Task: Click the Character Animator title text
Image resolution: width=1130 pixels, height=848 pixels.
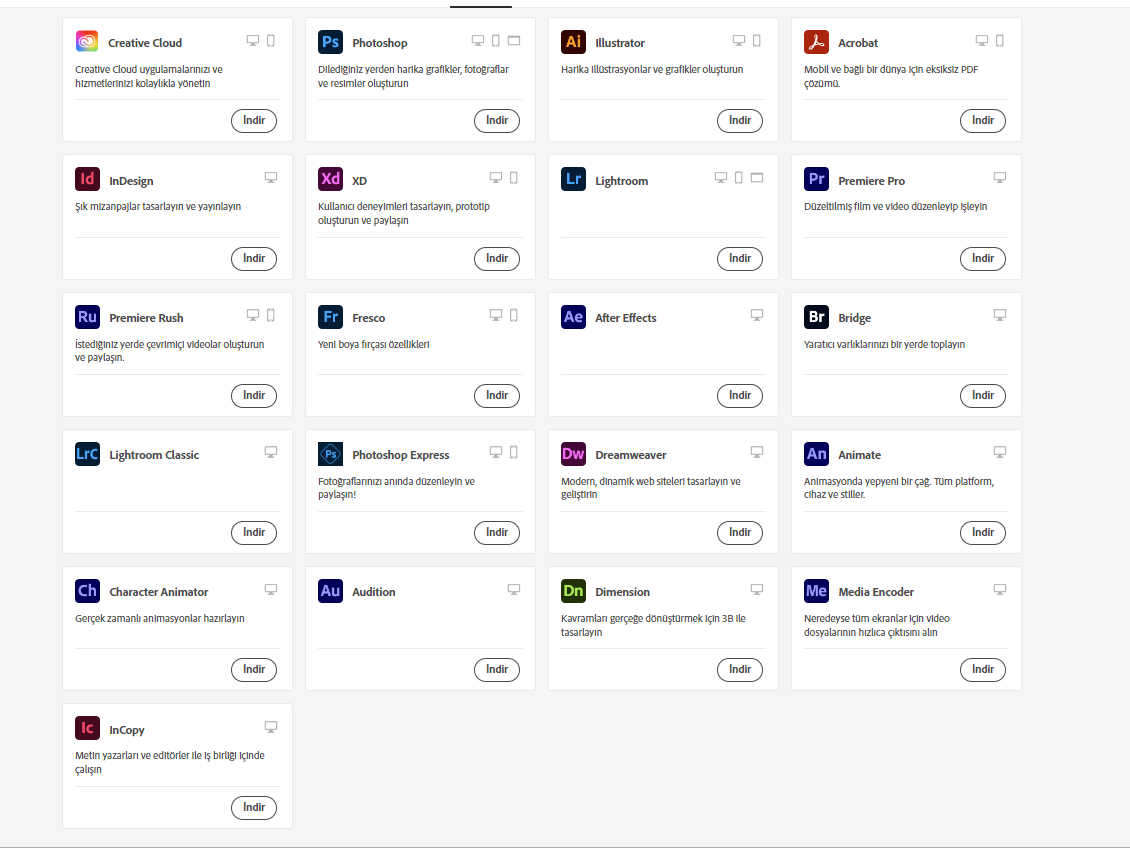Action: click(x=159, y=592)
